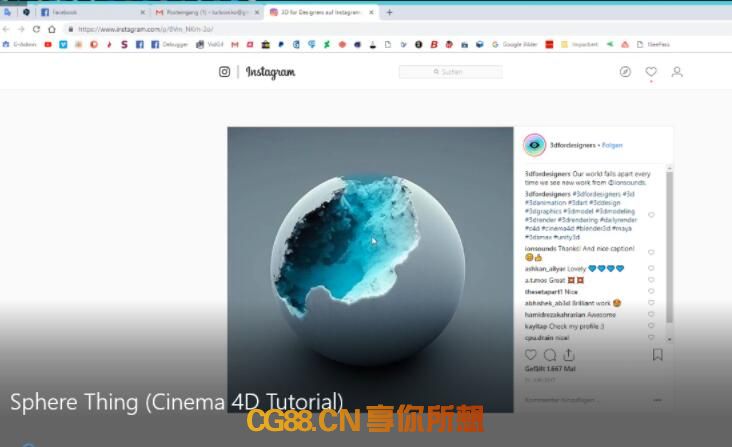Image resolution: width=732 pixels, height=447 pixels.
Task: Like the hamidrezakahrarian Awesome comment
Action: pyautogui.click(x=651, y=314)
